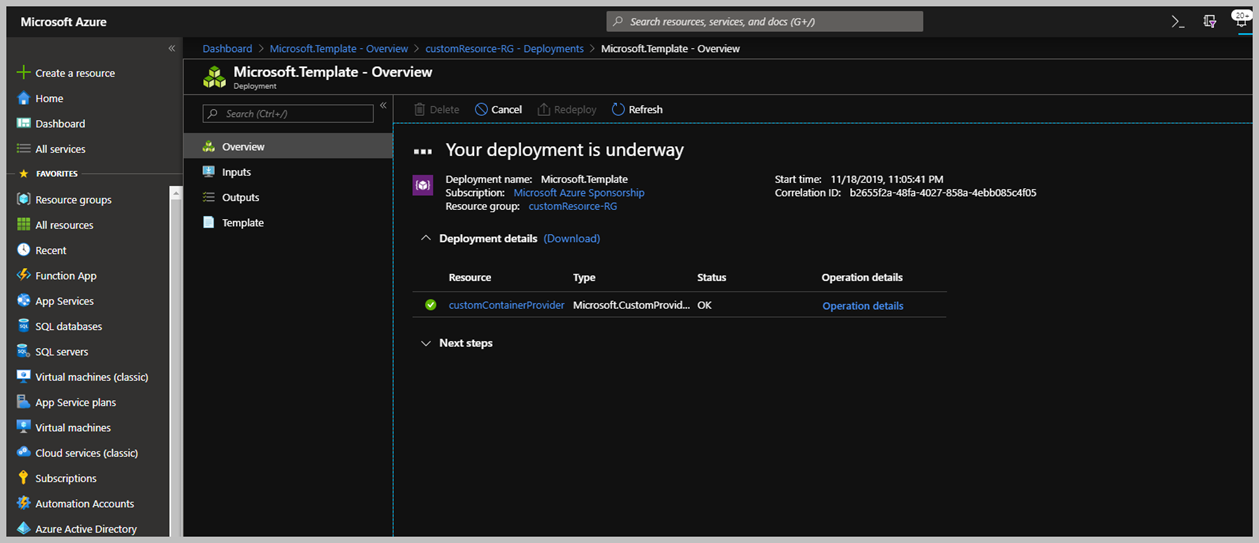Click the Delete toolbar button
This screenshot has height=543, width=1259.
(x=436, y=109)
